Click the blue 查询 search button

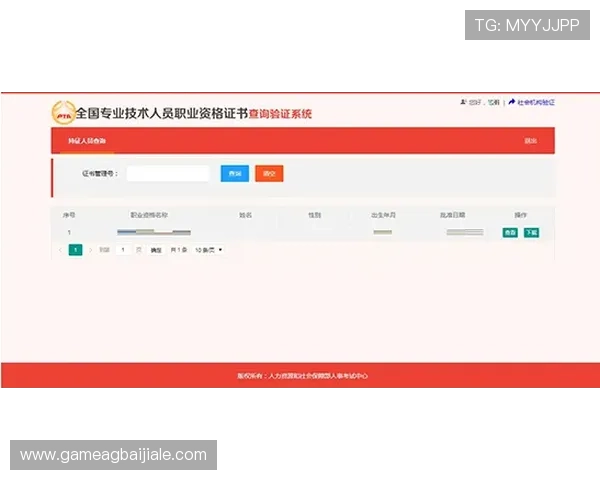235,173
